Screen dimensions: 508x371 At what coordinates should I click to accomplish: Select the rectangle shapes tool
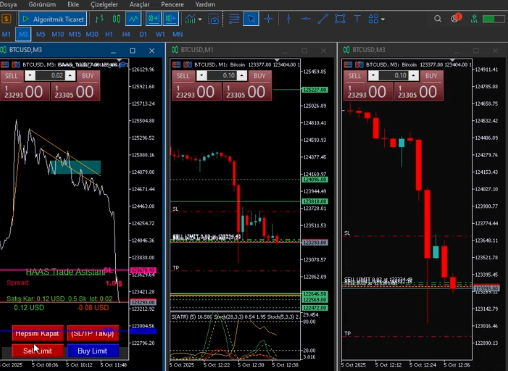[340, 19]
